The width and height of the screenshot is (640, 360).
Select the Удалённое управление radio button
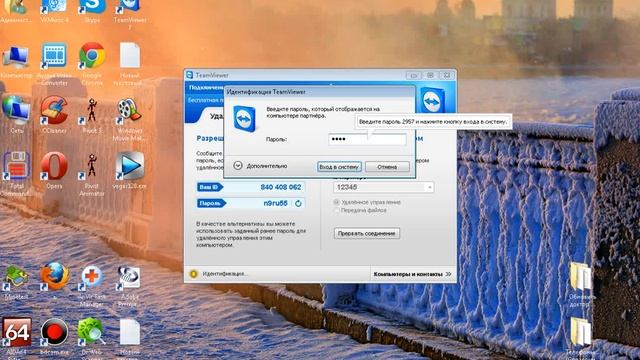[336, 202]
